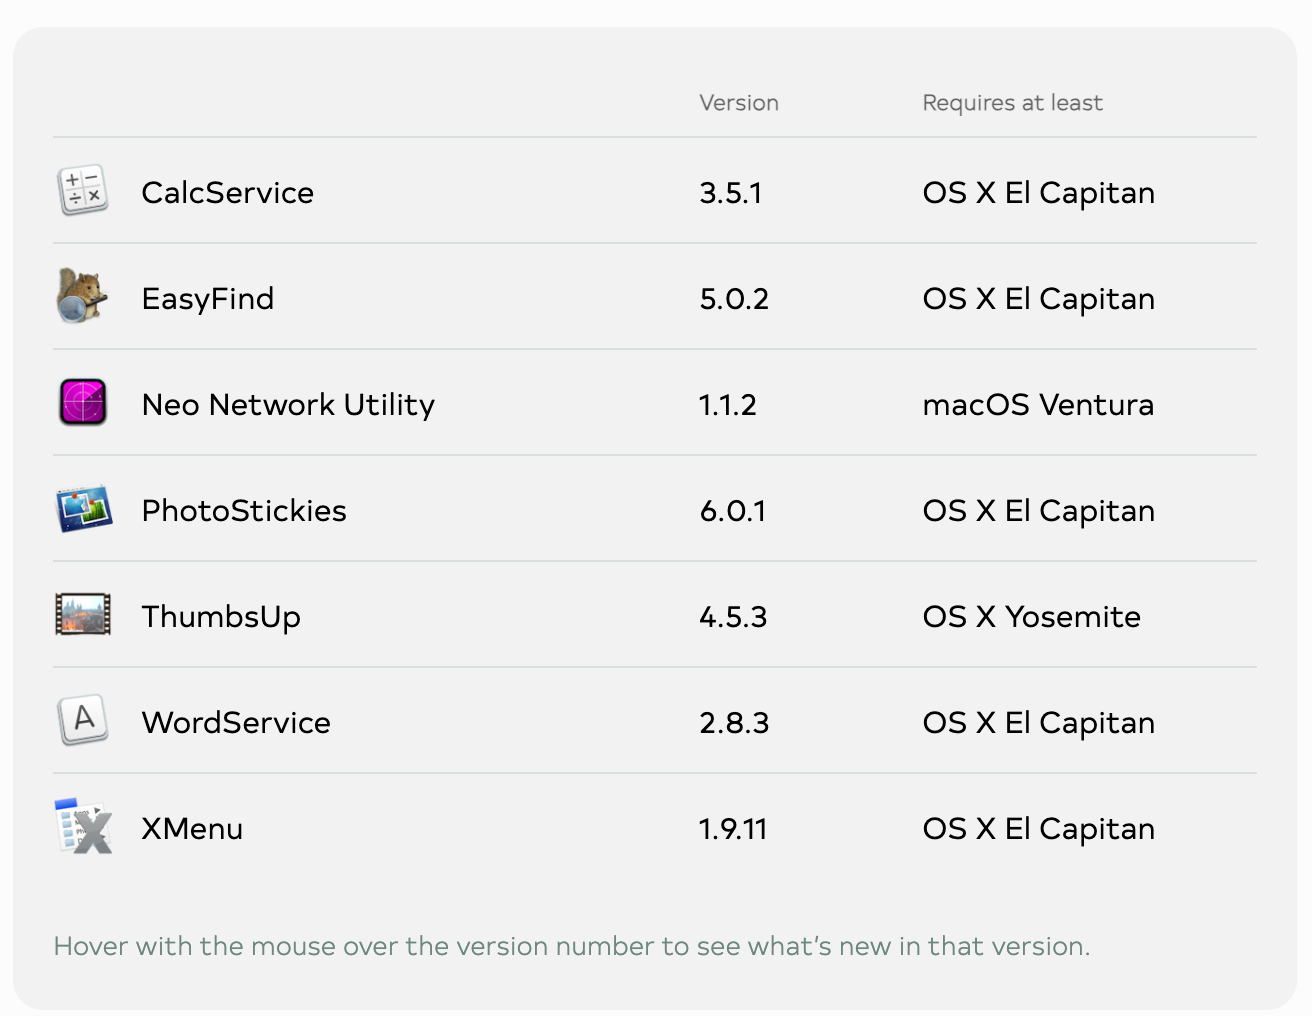Click the WordService letter A icon
Viewport: 1312px width, 1016px height.
(x=83, y=721)
